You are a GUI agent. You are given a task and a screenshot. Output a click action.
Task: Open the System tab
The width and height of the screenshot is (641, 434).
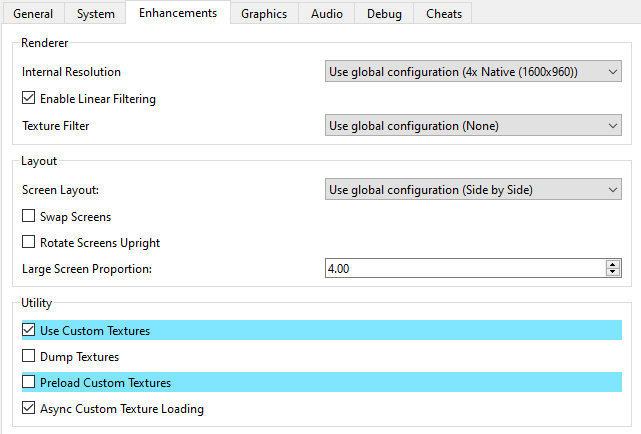pos(95,13)
